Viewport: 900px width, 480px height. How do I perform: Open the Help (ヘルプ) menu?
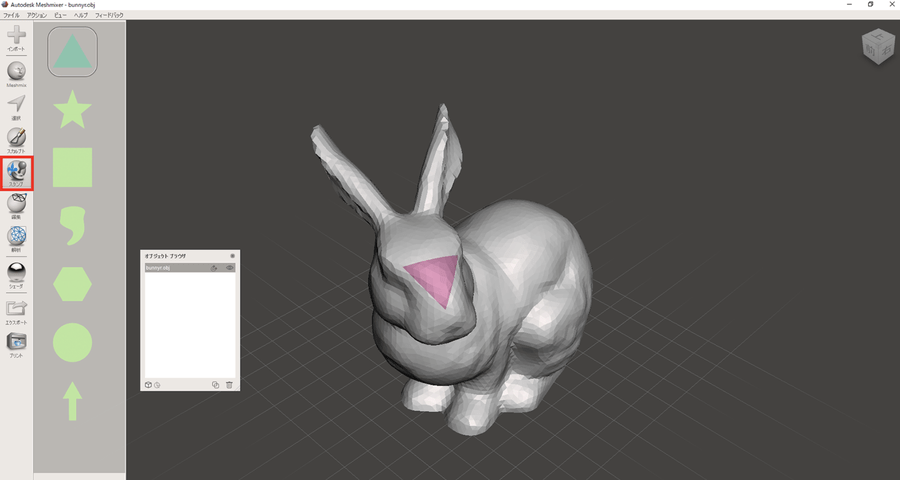(81, 16)
